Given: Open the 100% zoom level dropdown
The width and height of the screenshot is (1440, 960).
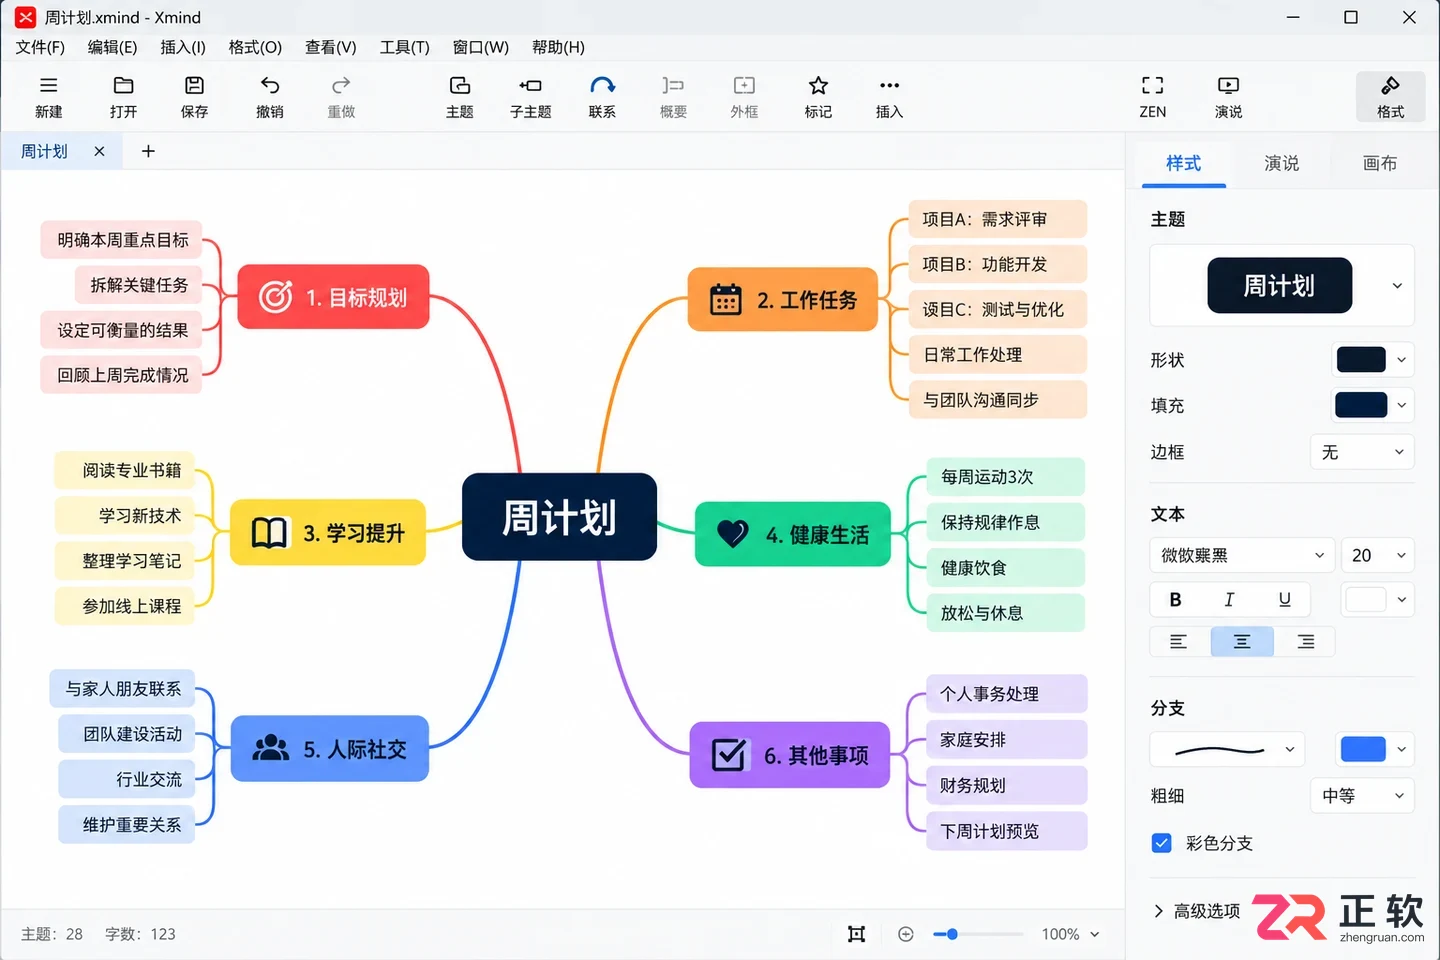Looking at the screenshot, I should 1070,934.
